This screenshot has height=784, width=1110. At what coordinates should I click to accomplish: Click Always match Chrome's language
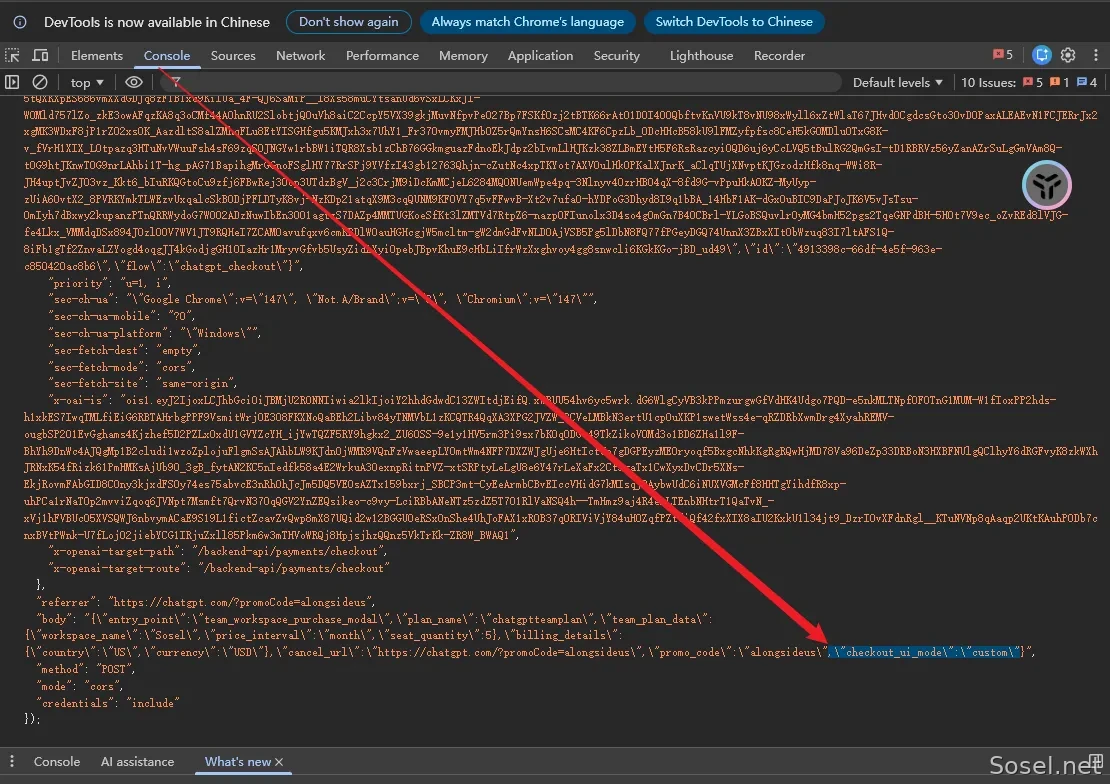pyautogui.click(x=527, y=22)
